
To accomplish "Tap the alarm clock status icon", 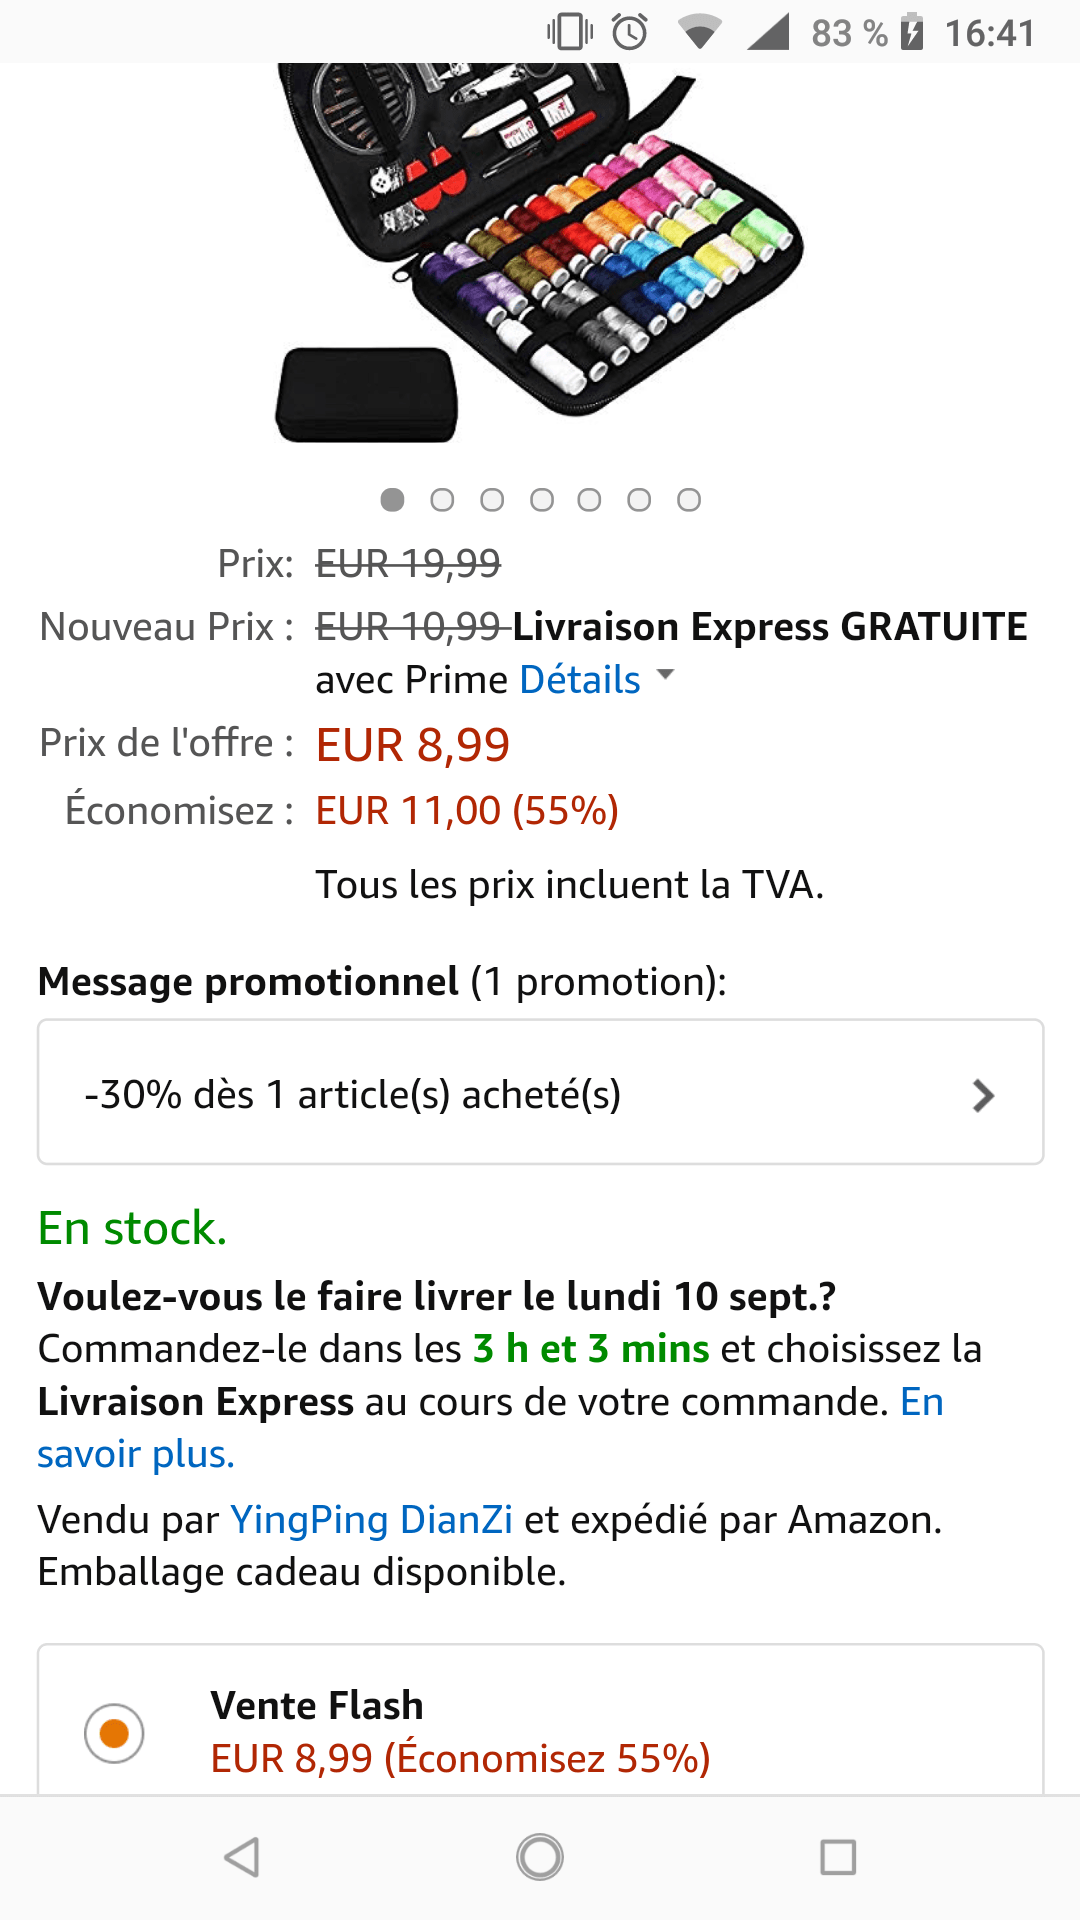I will coord(630,32).
